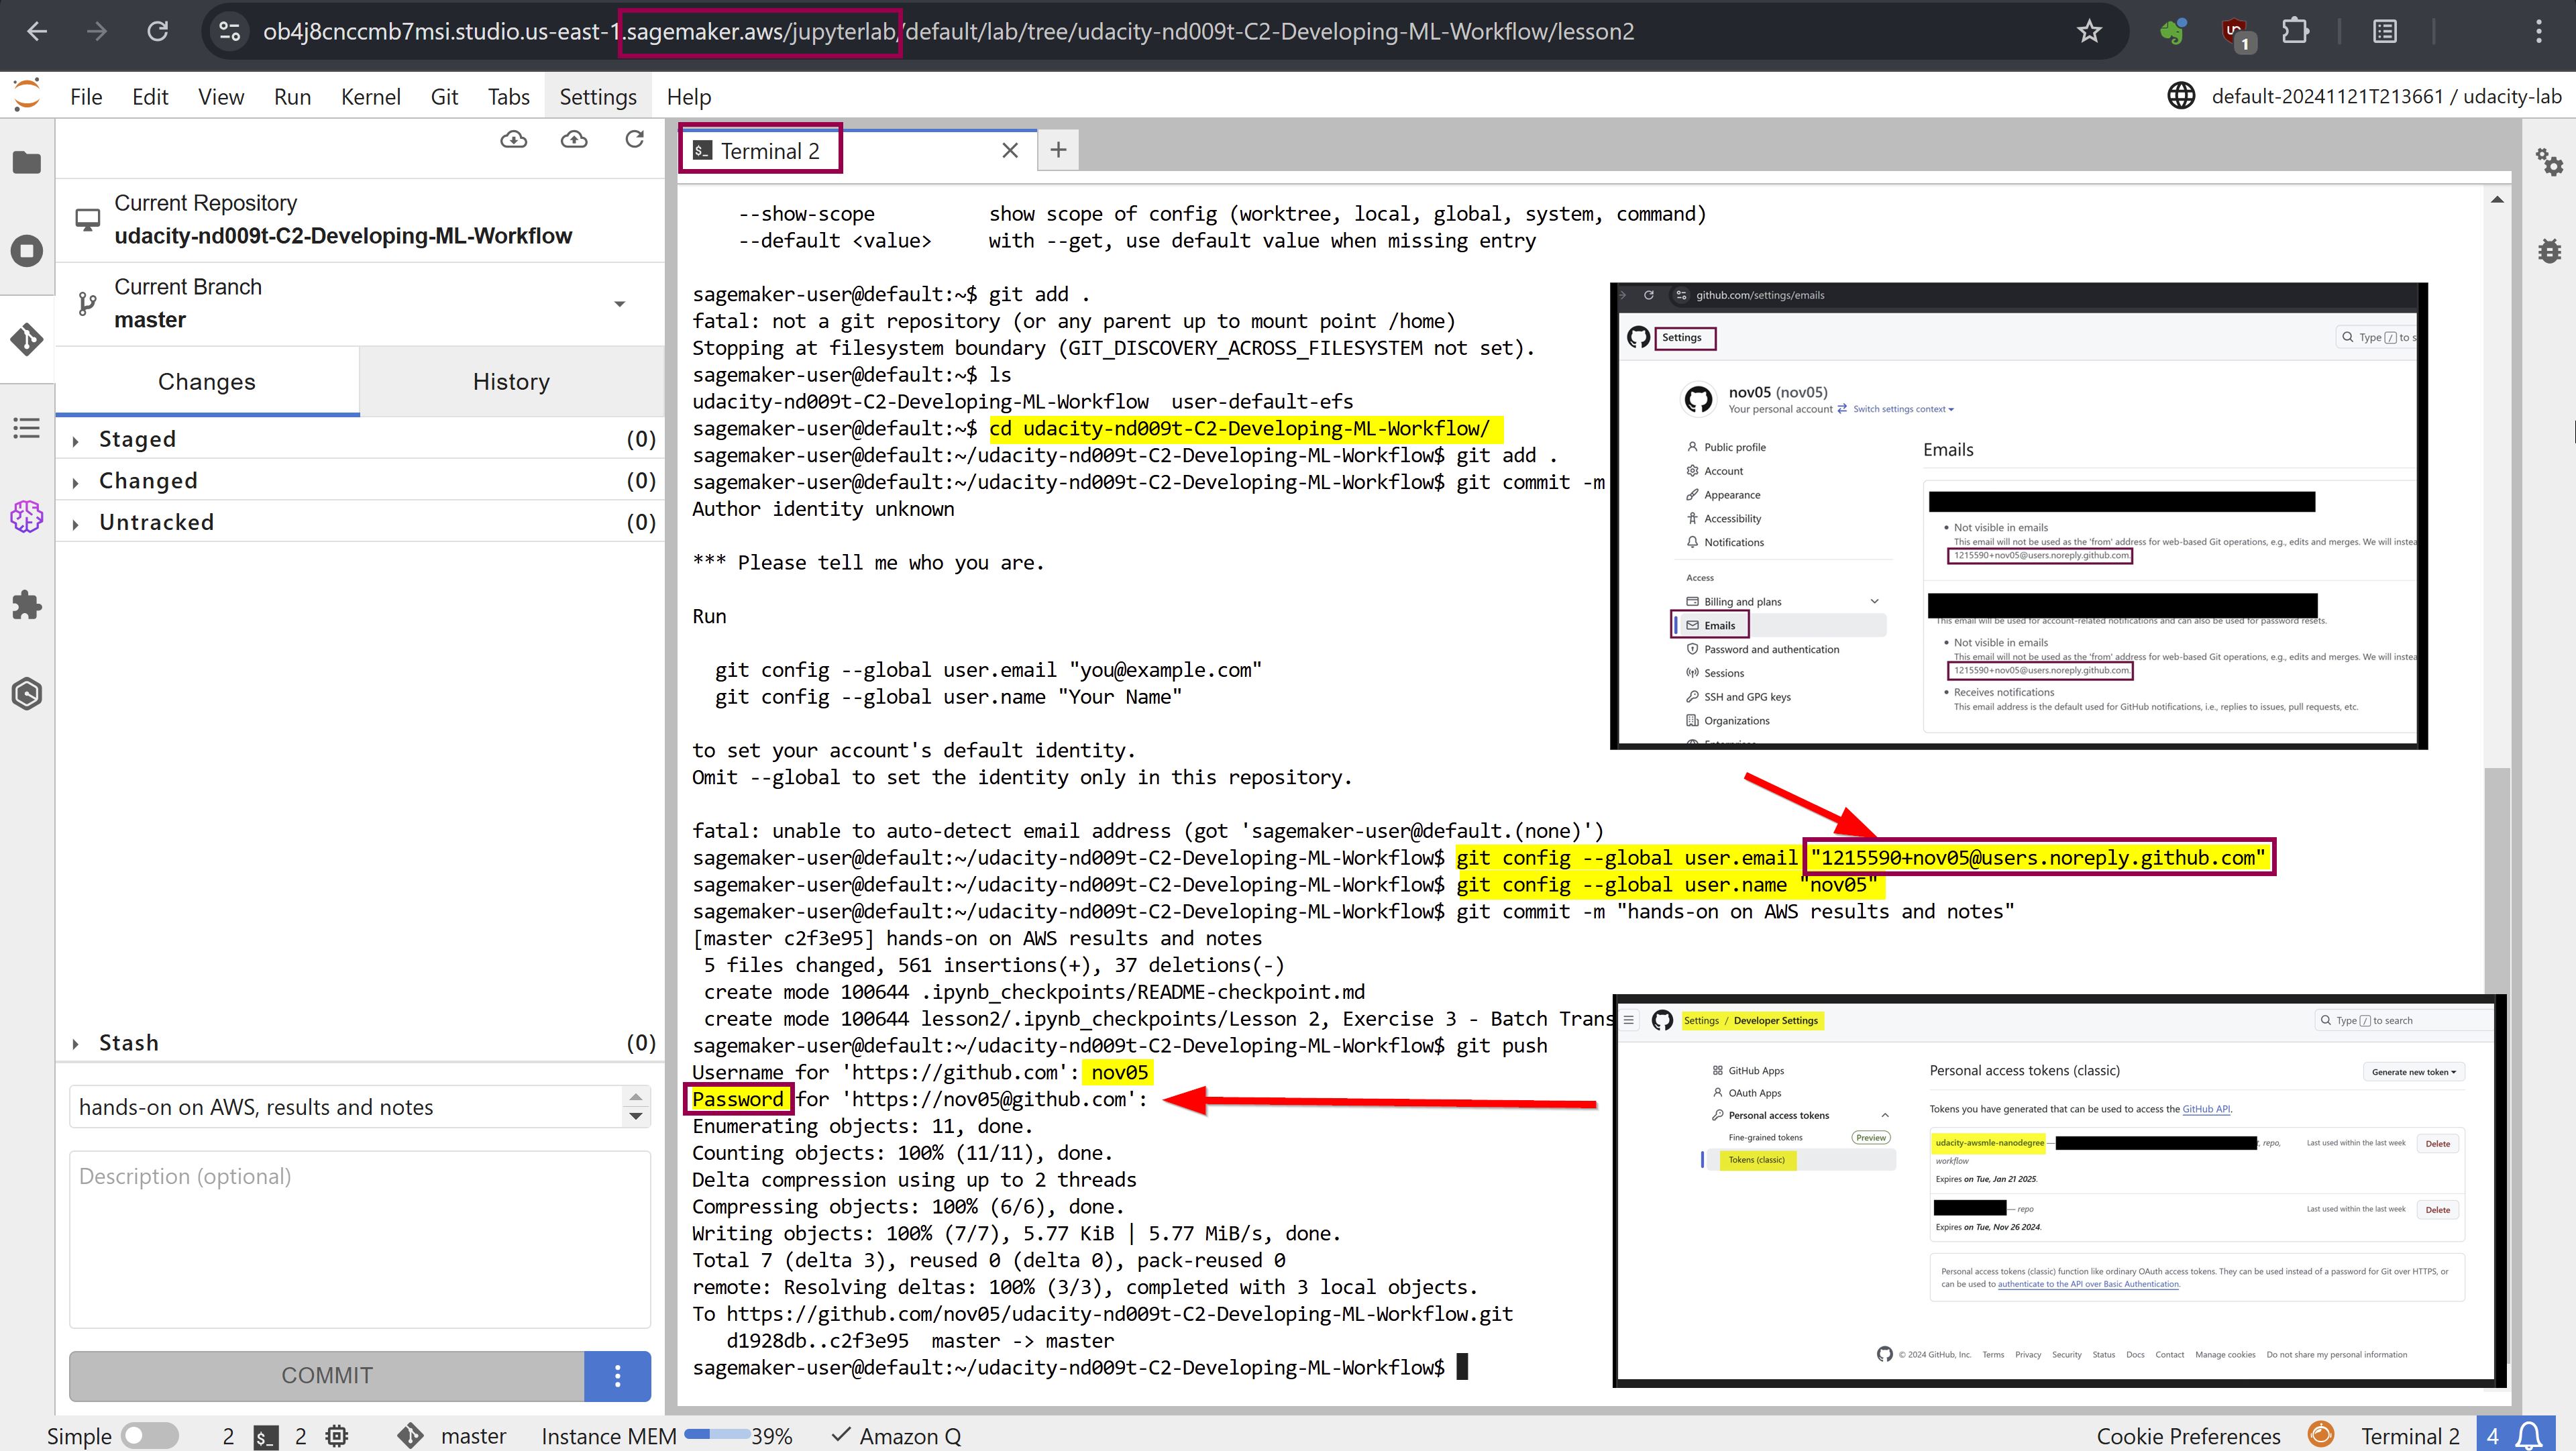Click the Instance MEM usage bar
This screenshot has width=2576, height=1451.
click(716, 1436)
